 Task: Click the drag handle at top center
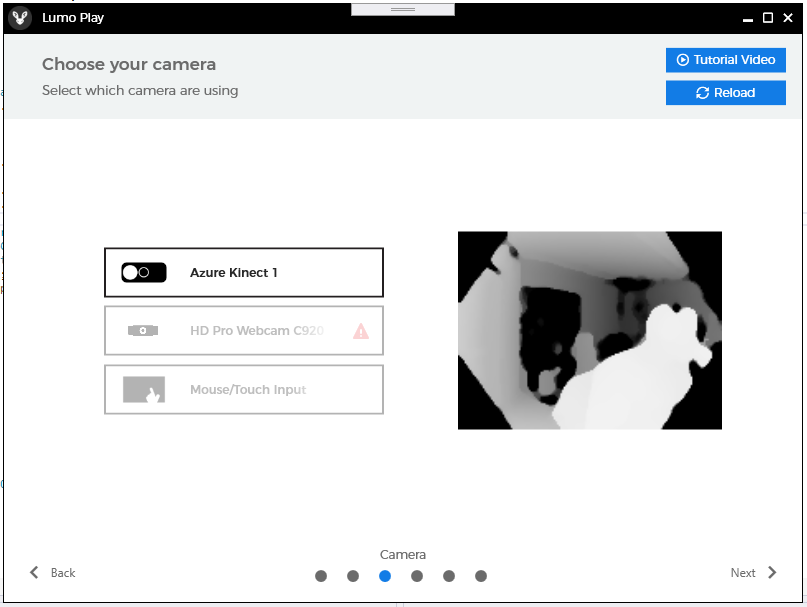(402, 9)
